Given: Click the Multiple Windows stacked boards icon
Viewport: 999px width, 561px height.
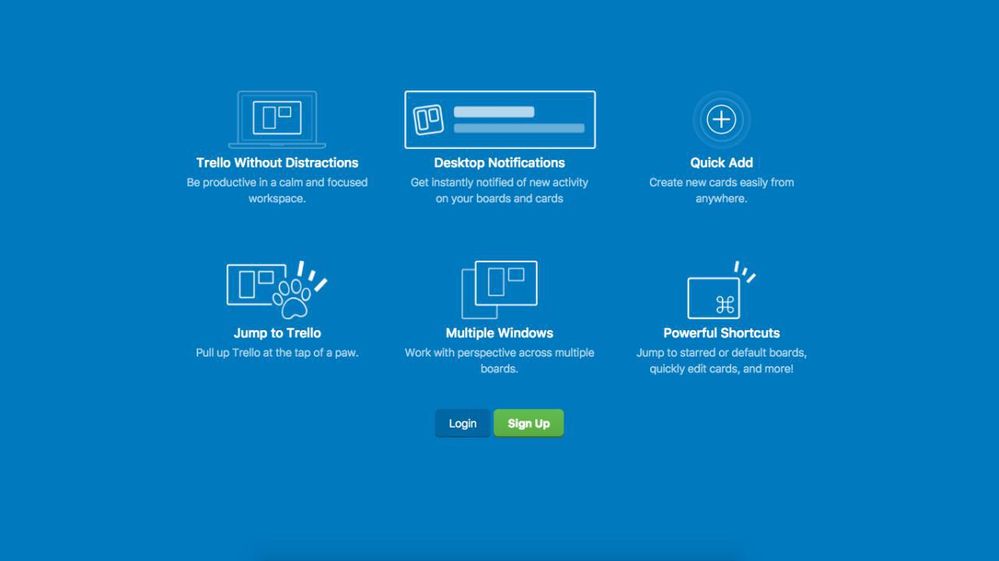Looking at the screenshot, I should pyautogui.click(x=500, y=290).
